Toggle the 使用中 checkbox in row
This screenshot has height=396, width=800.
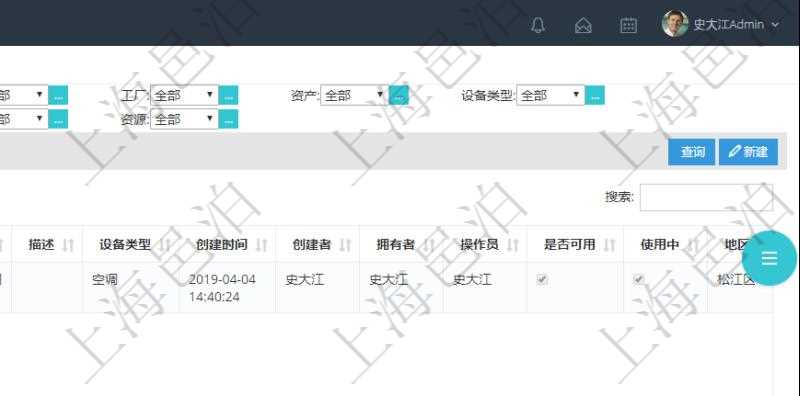[x=638, y=280]
